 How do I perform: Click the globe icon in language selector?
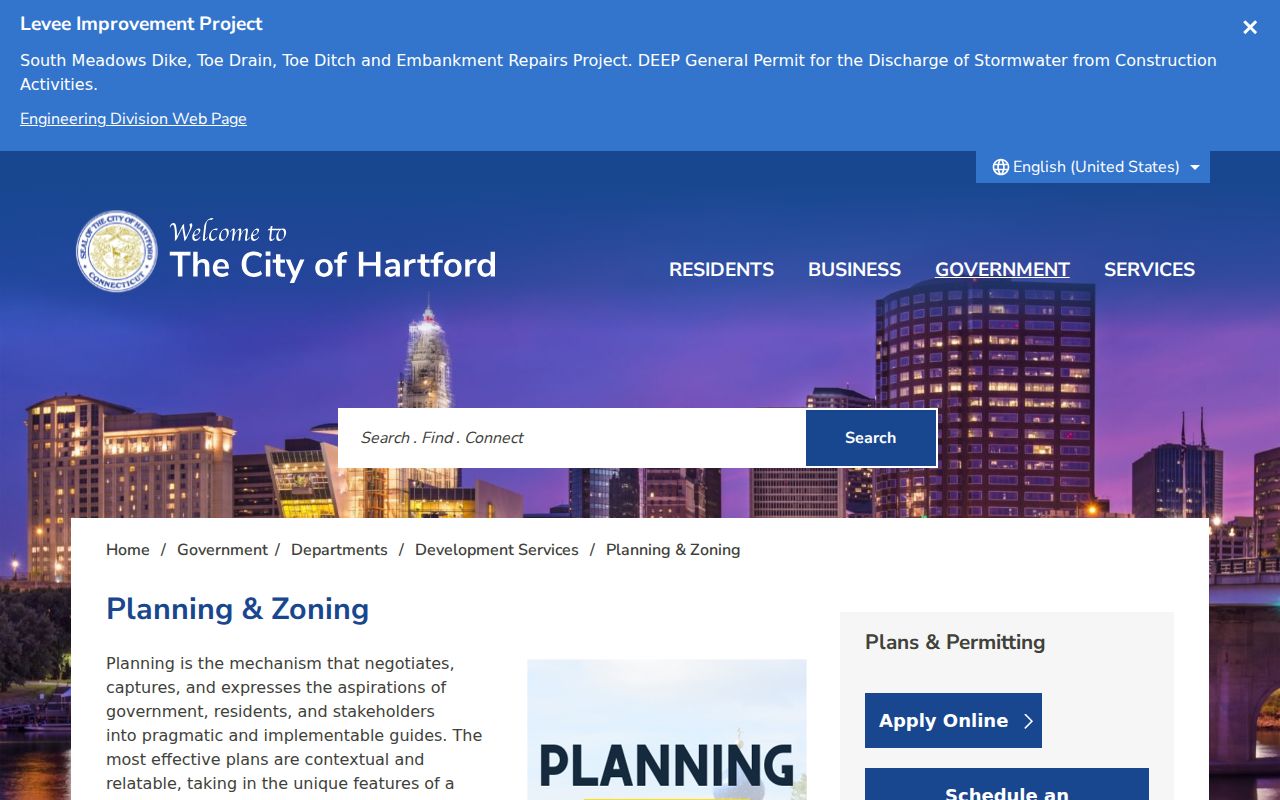pos(1000,167)
